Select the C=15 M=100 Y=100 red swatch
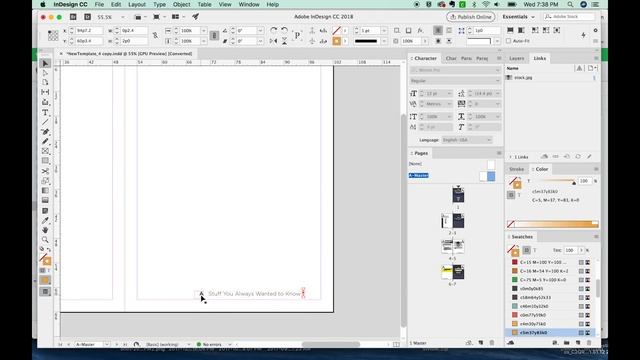 (x=549, y=262)
